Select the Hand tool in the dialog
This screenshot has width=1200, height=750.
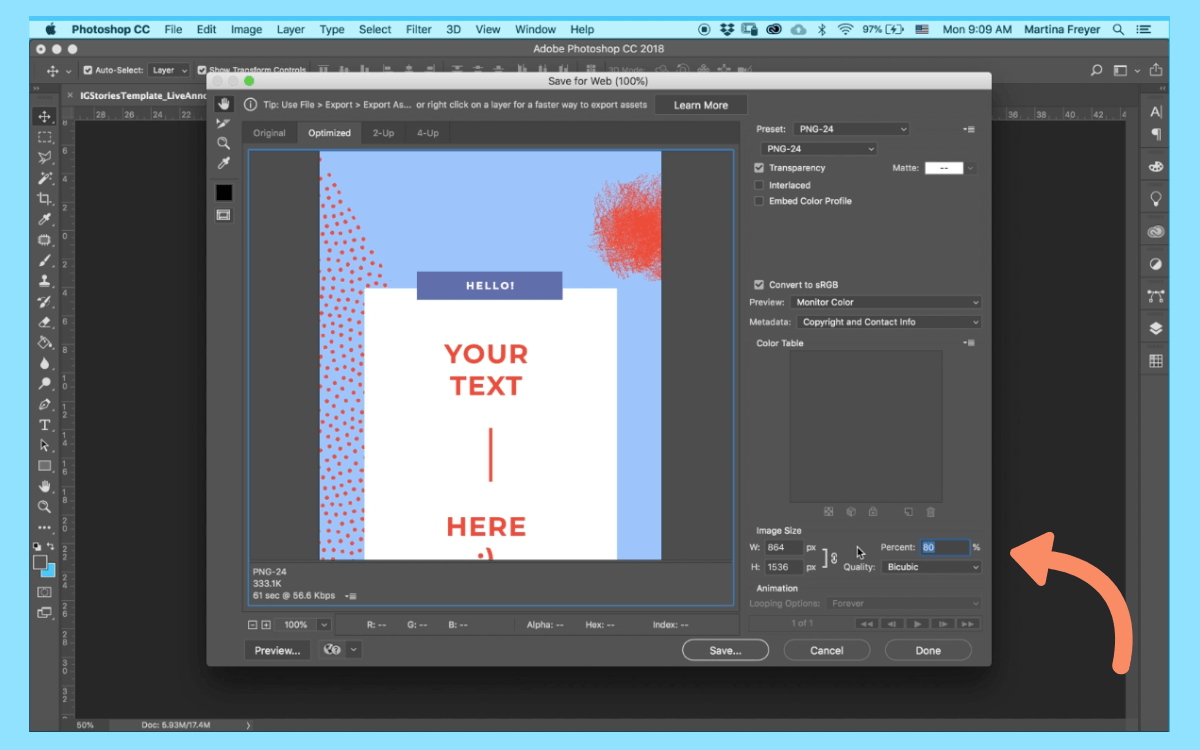[x=224, y=105]
